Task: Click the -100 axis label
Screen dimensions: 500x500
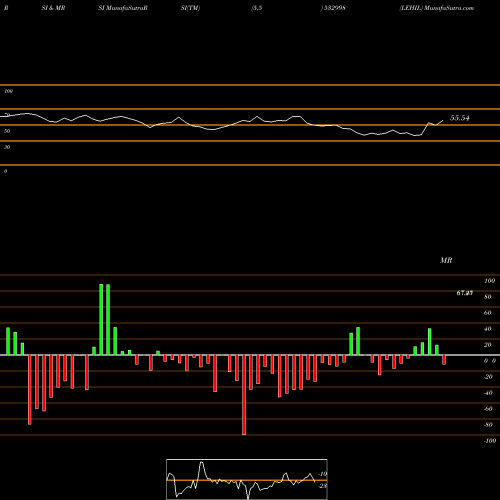Action: [x=490, y=441]
